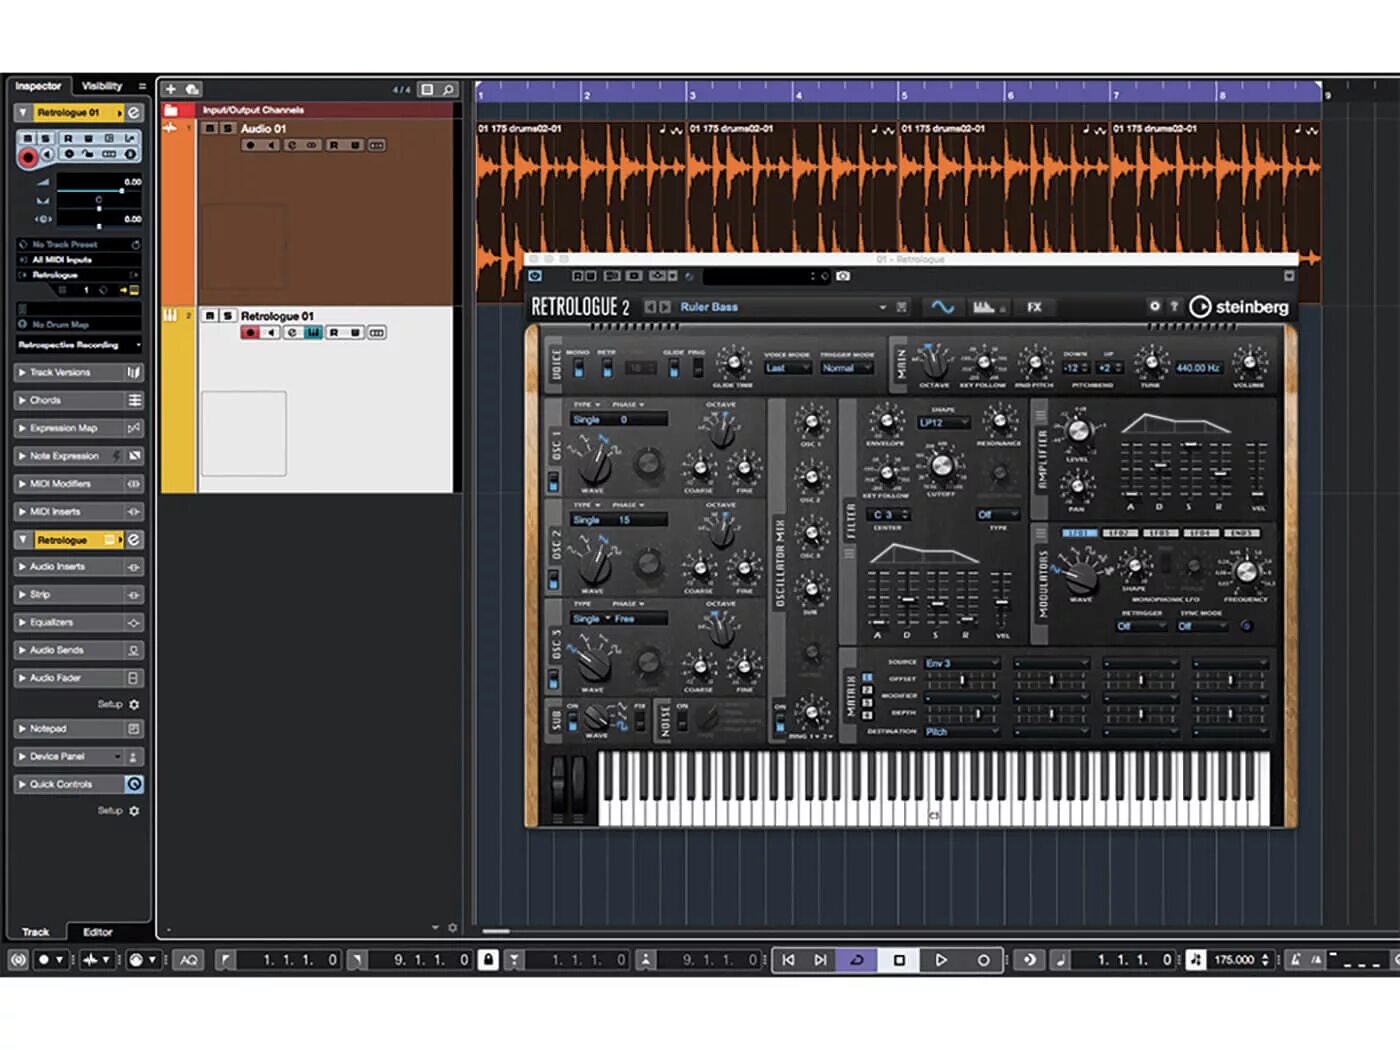Expand the MIDI Modifiers section
The width and height of the screenshot is (1400, 1050).
pyautogui.click(x=78, y=484)
